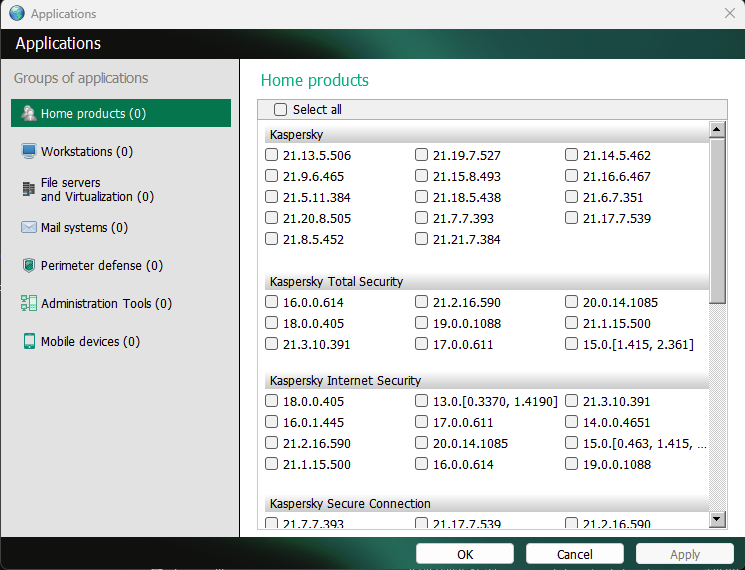The image size is (745, 570).
Task: Select Mobile devices (0) group
Action: point(121,341)
